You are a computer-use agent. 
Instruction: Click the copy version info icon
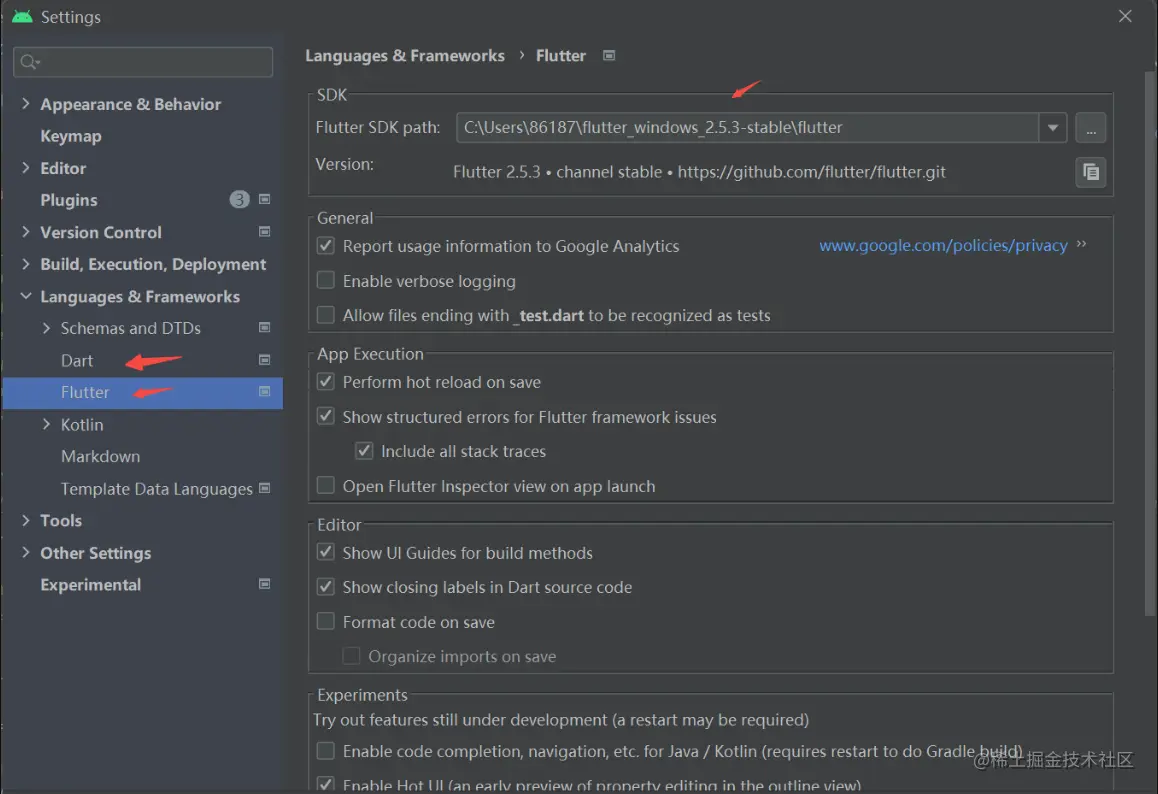(1090, 172)
